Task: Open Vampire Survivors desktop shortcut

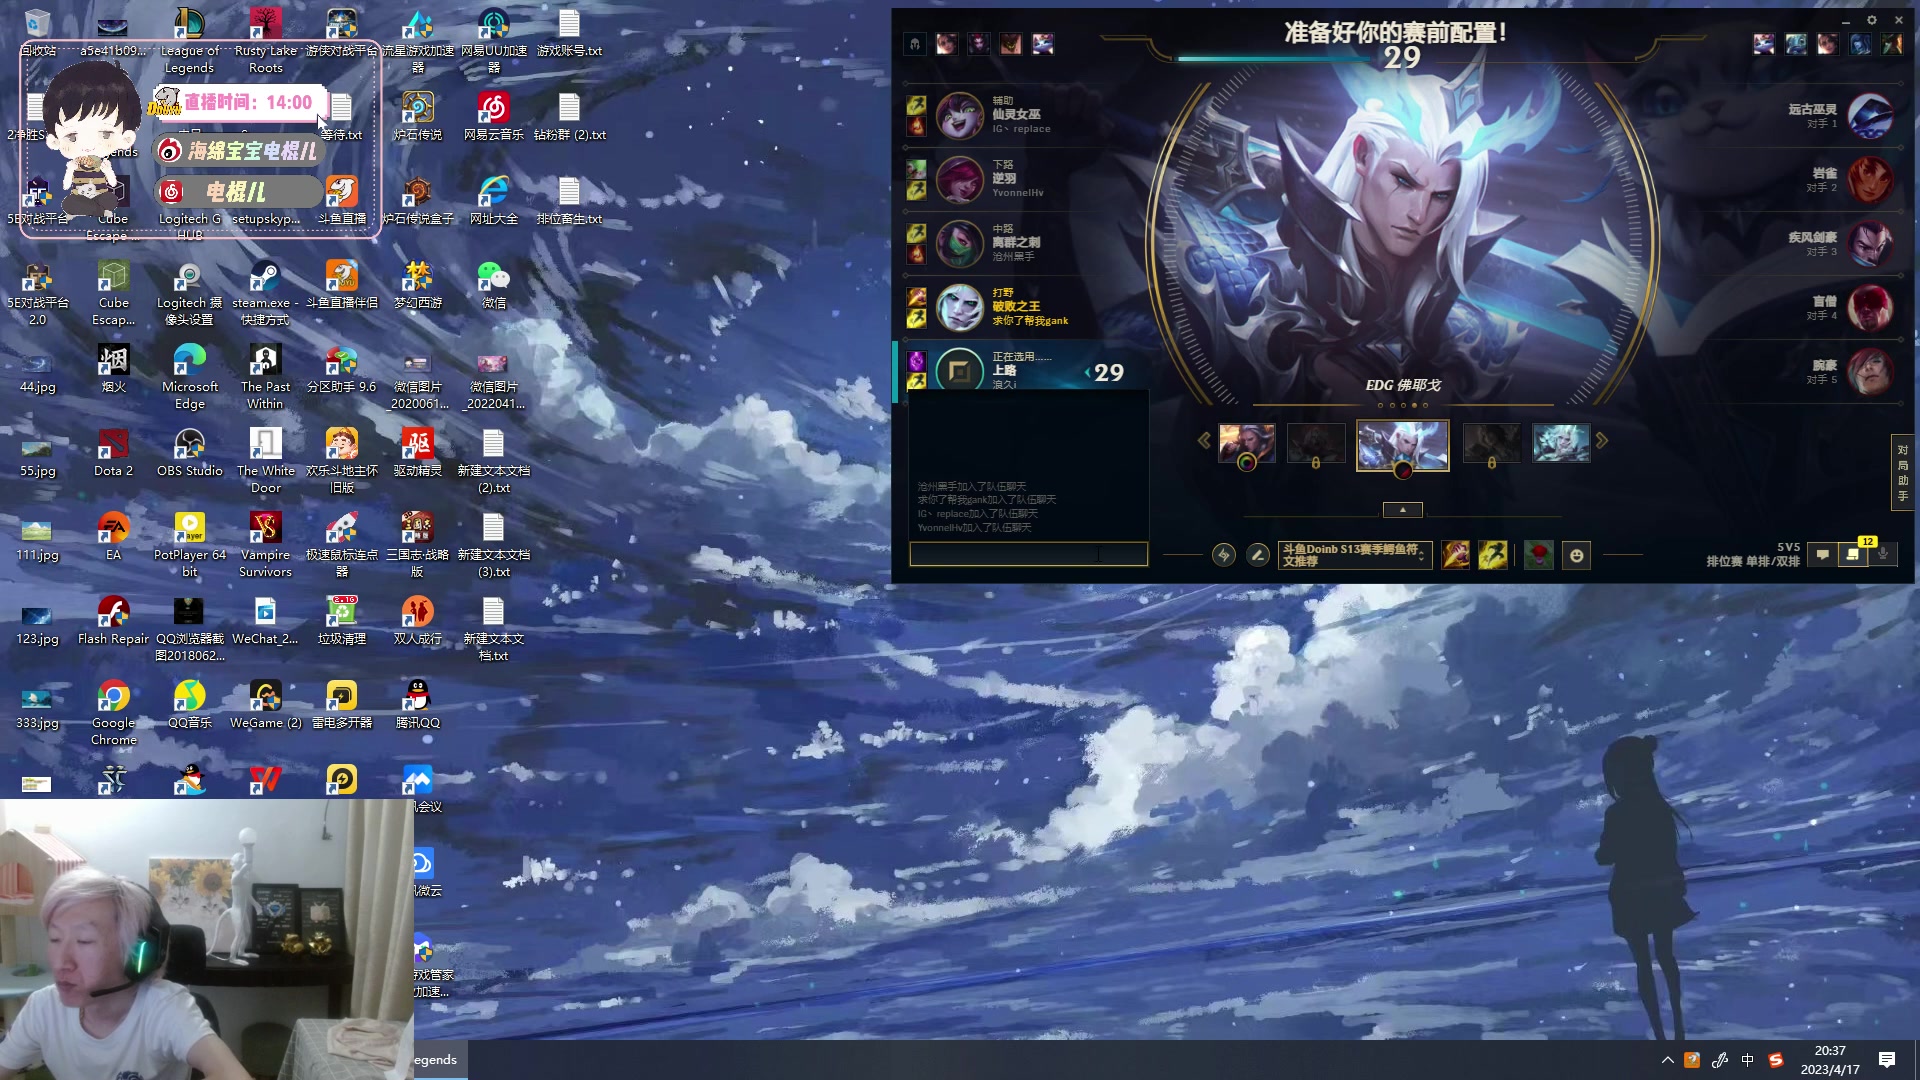Action: tap(265, 545)
